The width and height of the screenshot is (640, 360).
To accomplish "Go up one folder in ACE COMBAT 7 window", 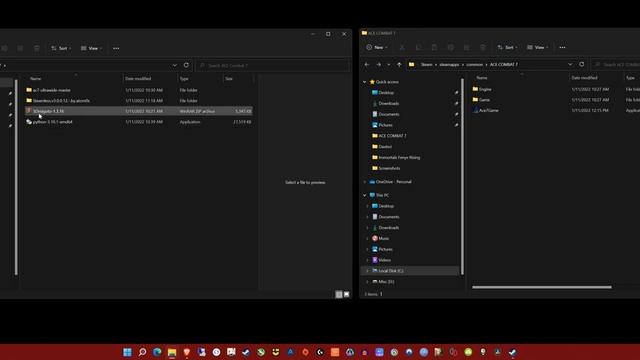I will 399,64.
